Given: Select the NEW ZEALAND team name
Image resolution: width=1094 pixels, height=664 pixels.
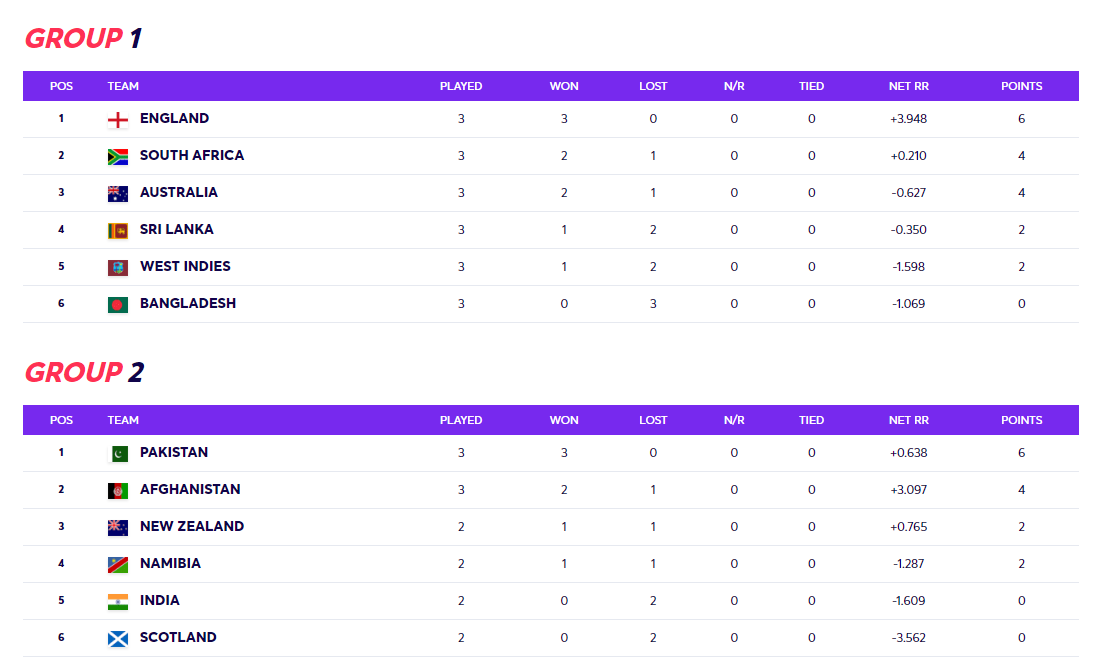Looking at the screenshot, I should click(x=191, y=526).
